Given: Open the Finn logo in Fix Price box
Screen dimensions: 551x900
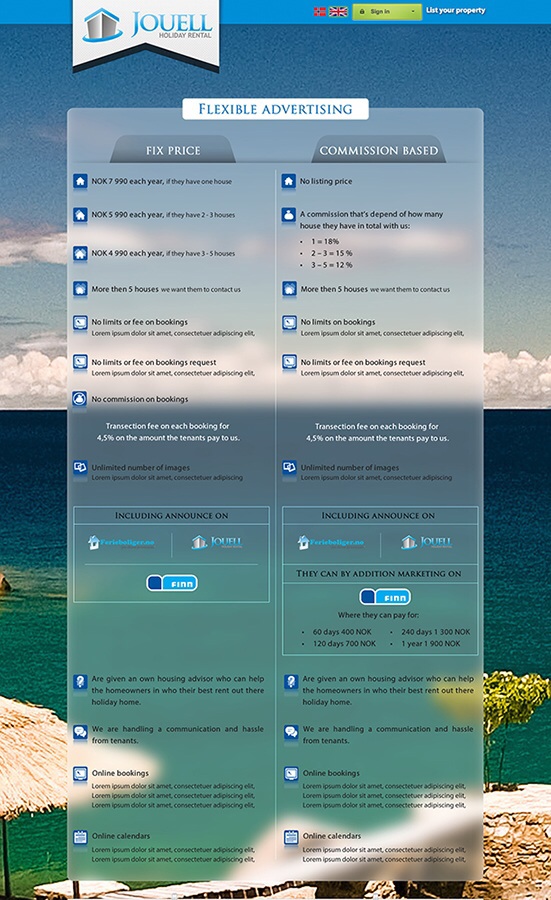Looking at the screenshot, I should pos(172,583).
